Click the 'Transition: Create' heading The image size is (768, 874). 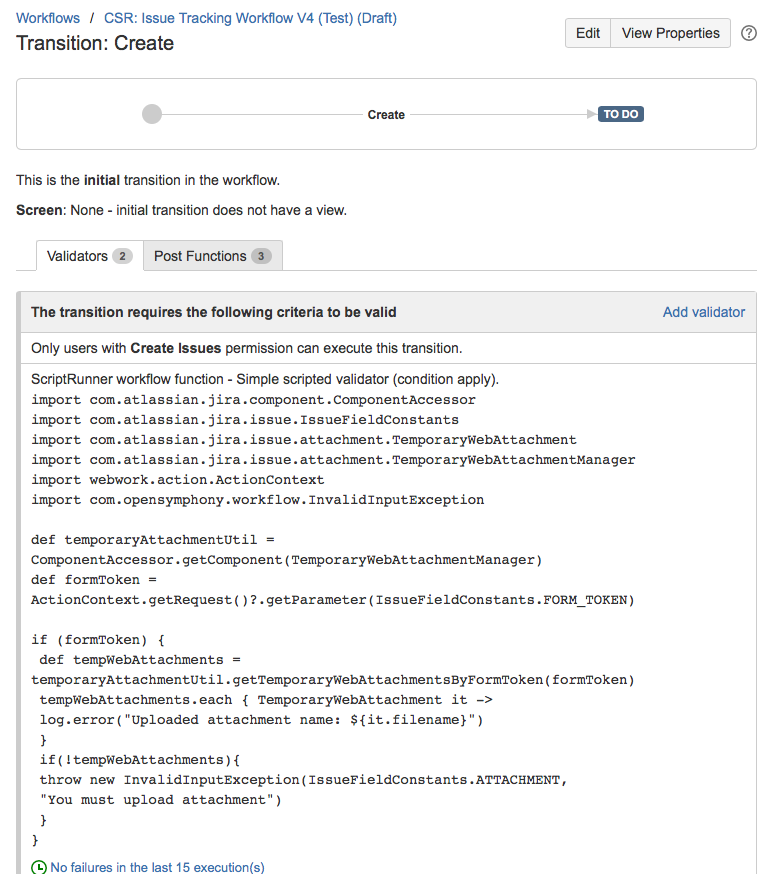tap(95, 43)
